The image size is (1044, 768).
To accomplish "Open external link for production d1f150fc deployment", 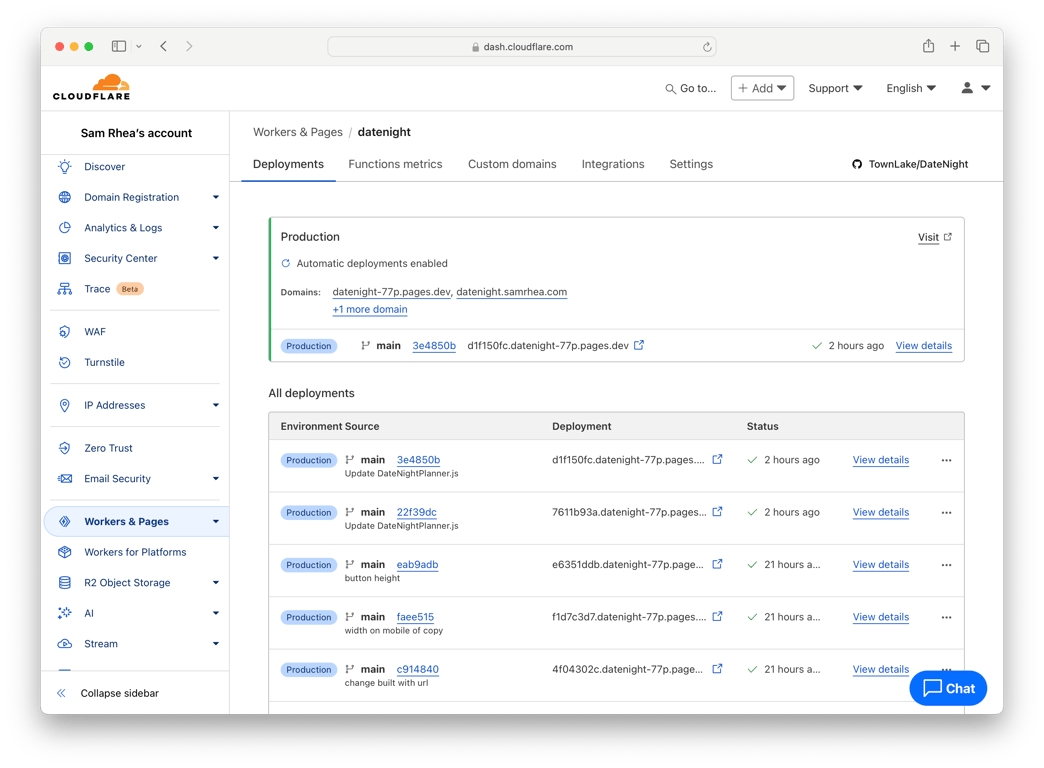I will (x=639, y=345).
